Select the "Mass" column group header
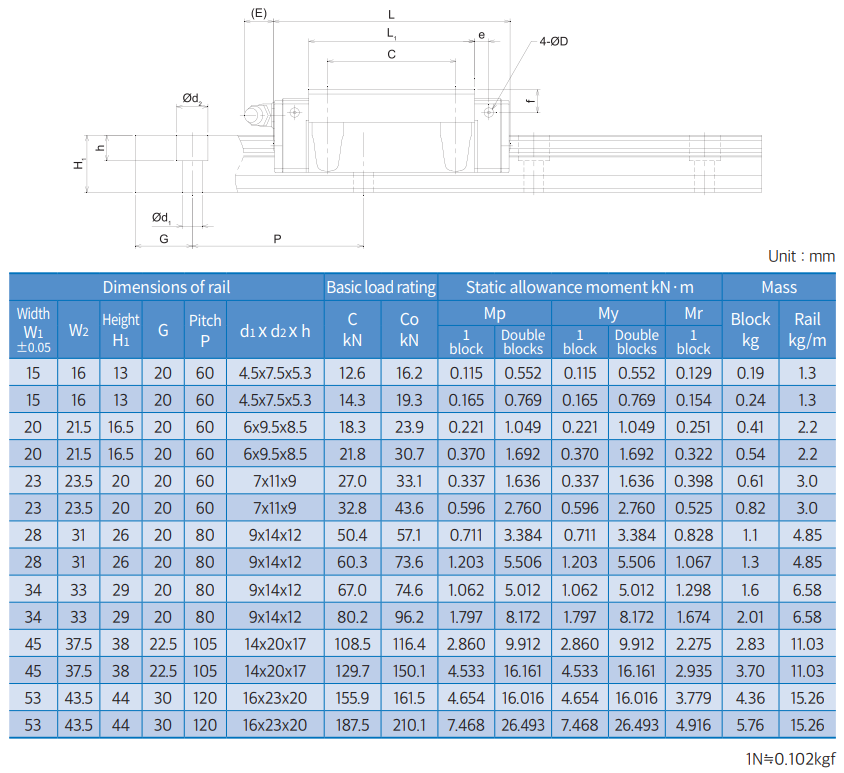The height and width of the screenshot is (773, 844). [778, 287]
